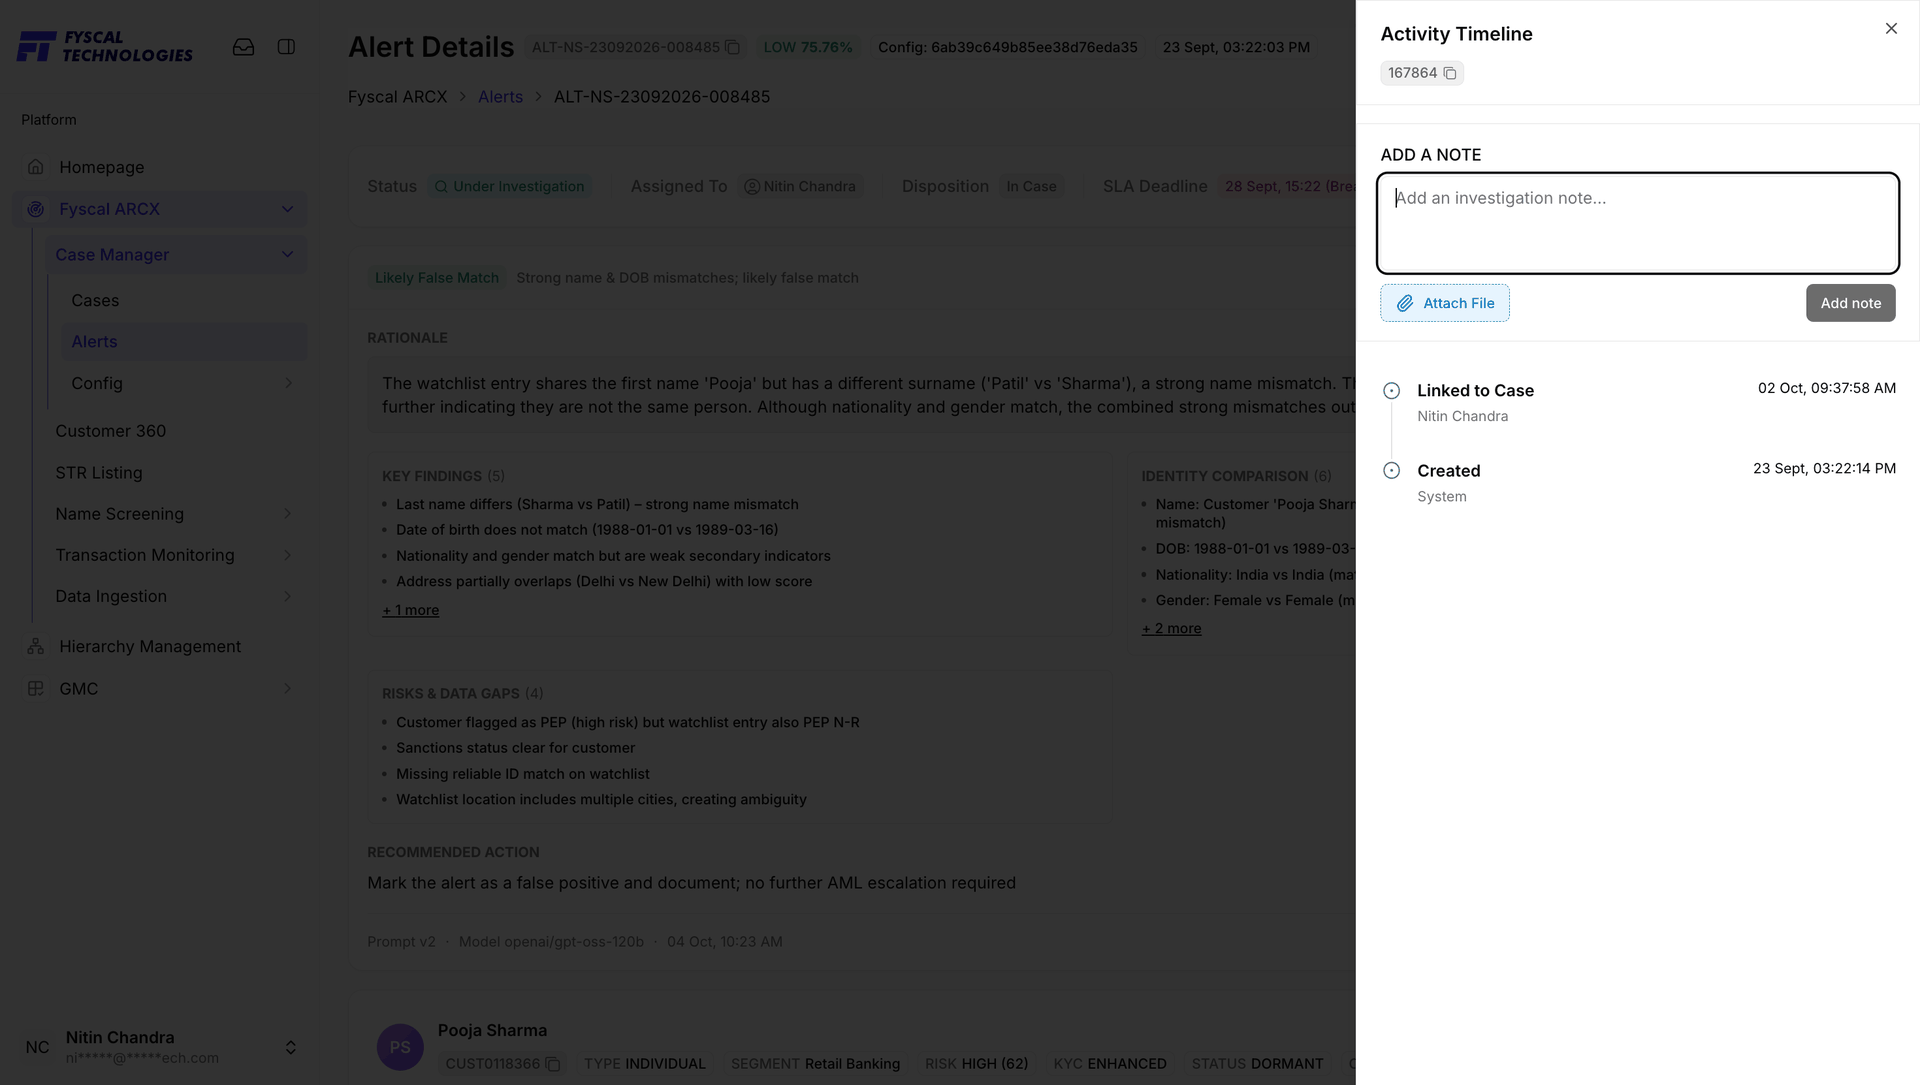The height and width of the screenshot is (1085, 1920).
Task: Open Cases in the sidebar
Action: 95,300
